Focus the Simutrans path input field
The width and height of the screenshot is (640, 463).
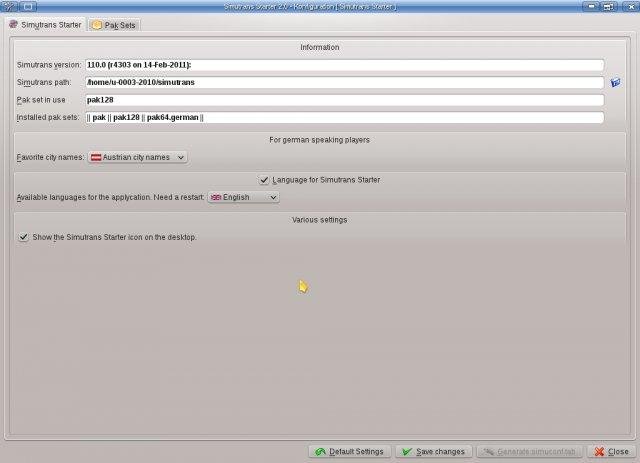[x=344, y=82]
